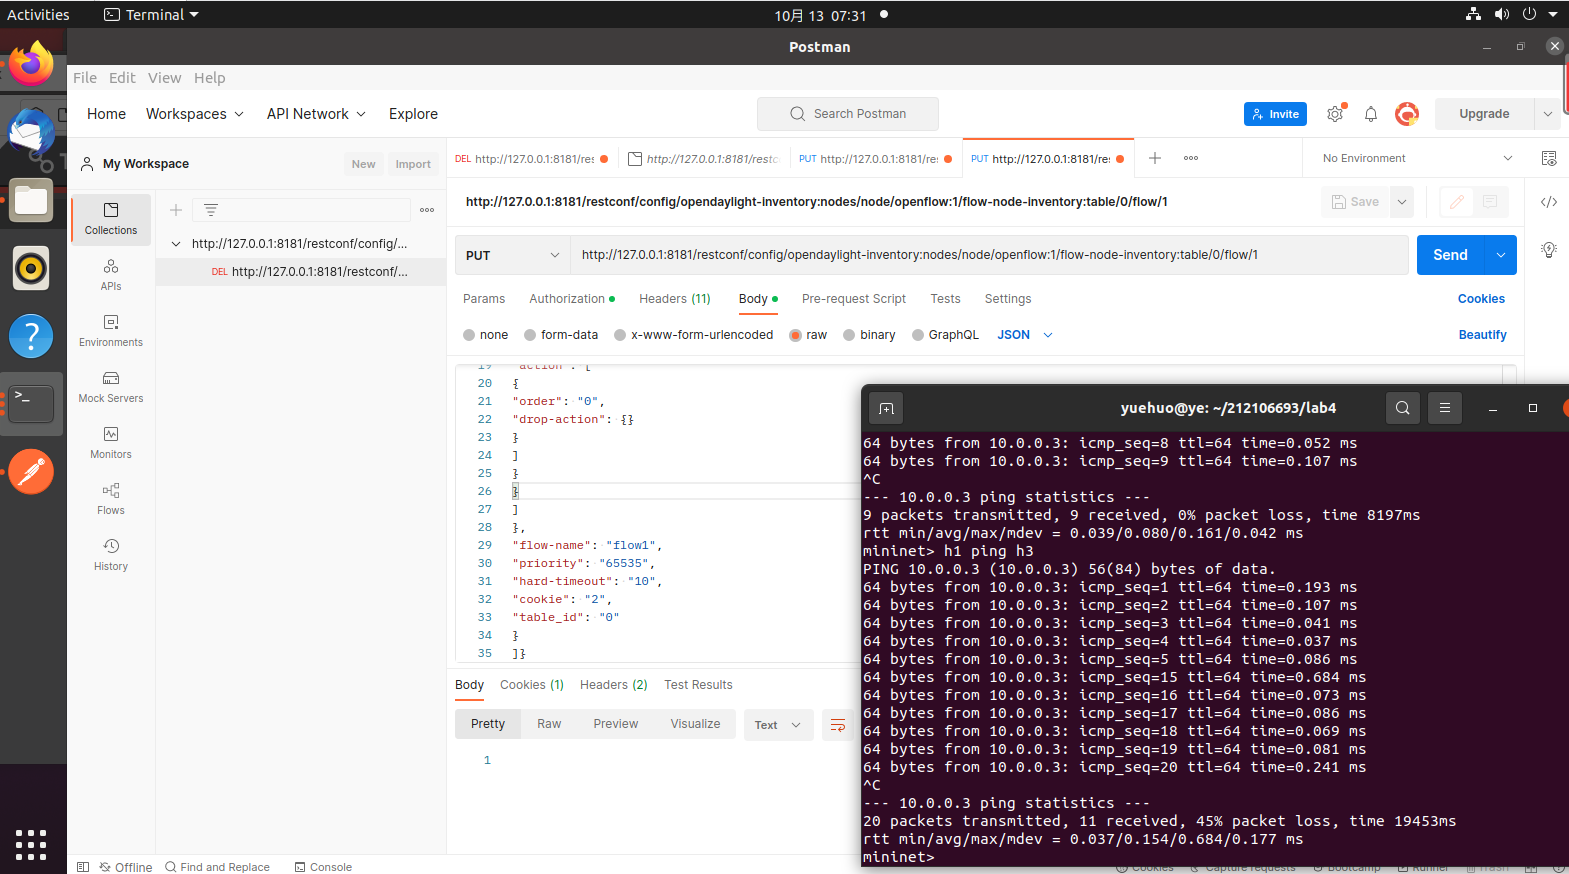Image resolution: width=1569 pixels, height=874 pixels.
Task: Open the Environments sidebar section
Action: coord(111,331)
